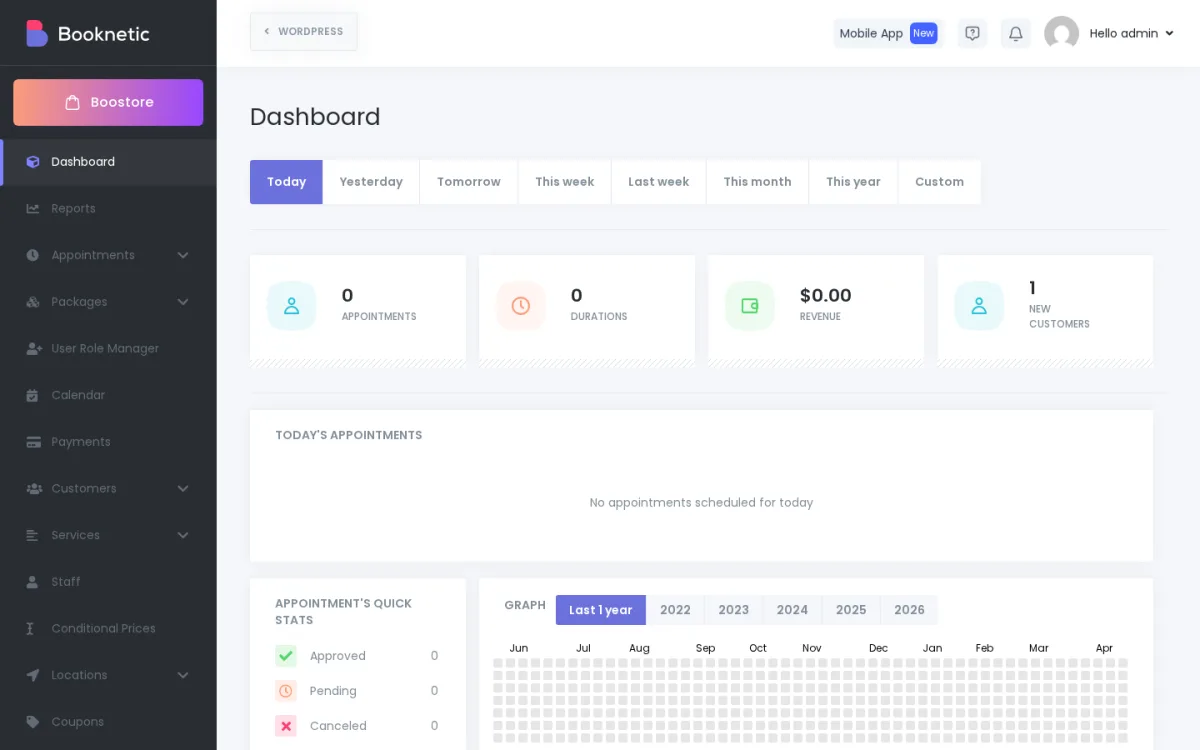Click the Canceled red X icon
Viewport: 1200px width, 750px height.
[286, 726]
